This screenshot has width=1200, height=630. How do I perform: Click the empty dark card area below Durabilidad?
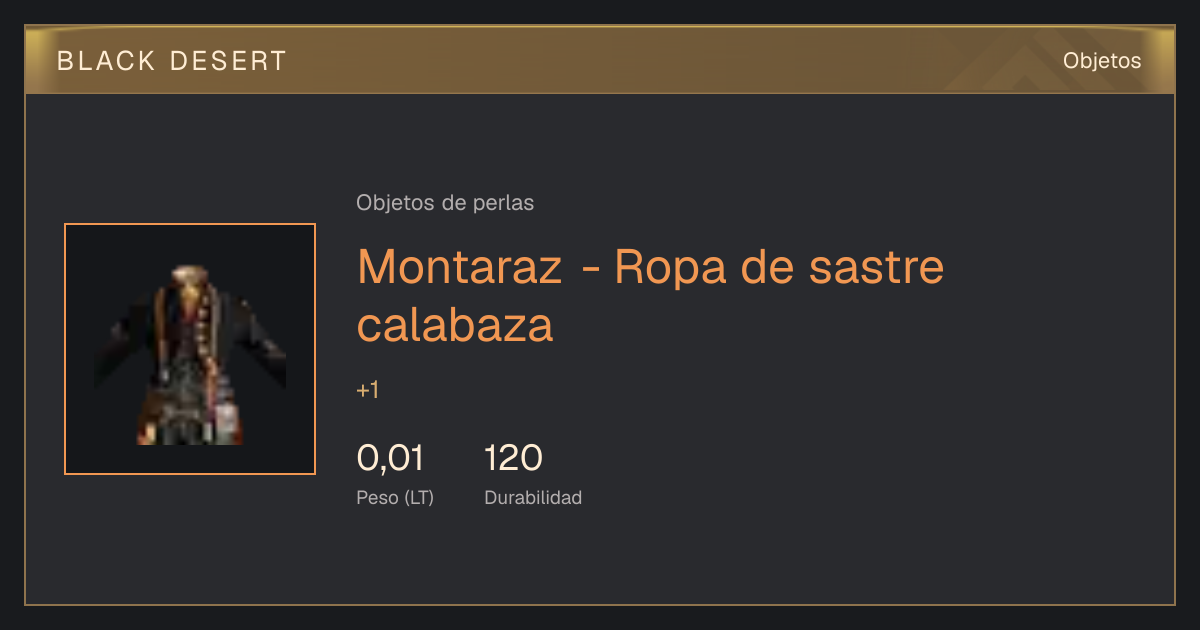[x=600, y=556]
